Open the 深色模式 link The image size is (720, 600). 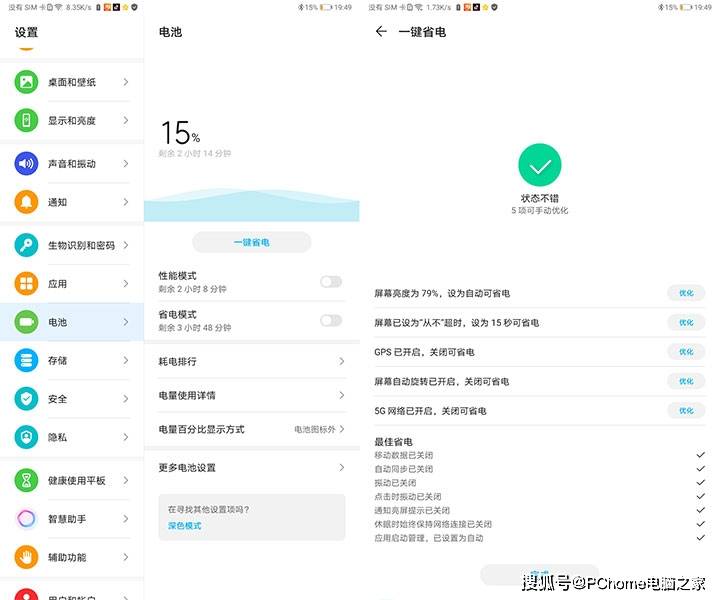click(x=185, y=525)
